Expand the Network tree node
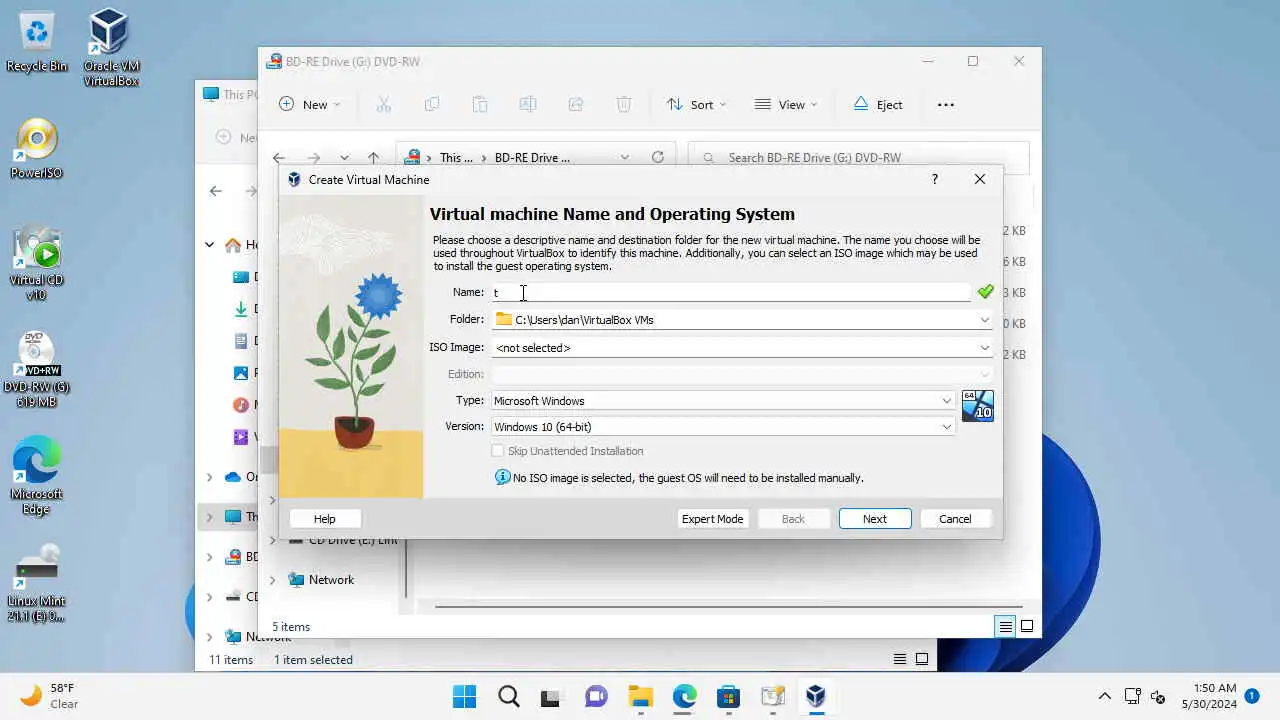This screenshot has width=1280, height=720. tap(272, 580)
